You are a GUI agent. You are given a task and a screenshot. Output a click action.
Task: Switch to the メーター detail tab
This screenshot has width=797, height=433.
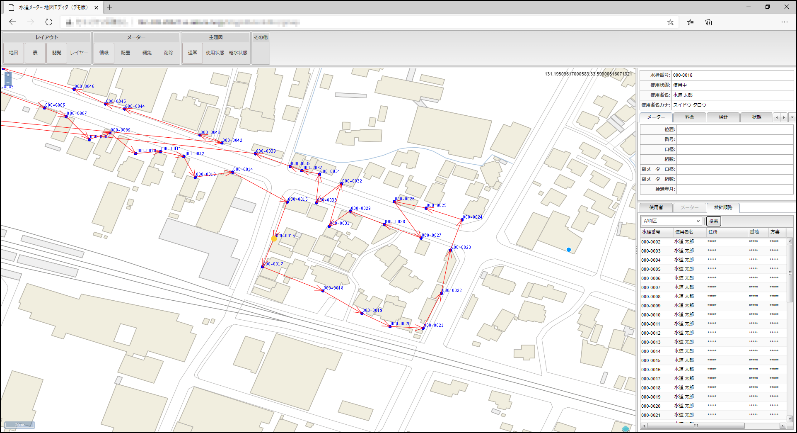(656, 117)
